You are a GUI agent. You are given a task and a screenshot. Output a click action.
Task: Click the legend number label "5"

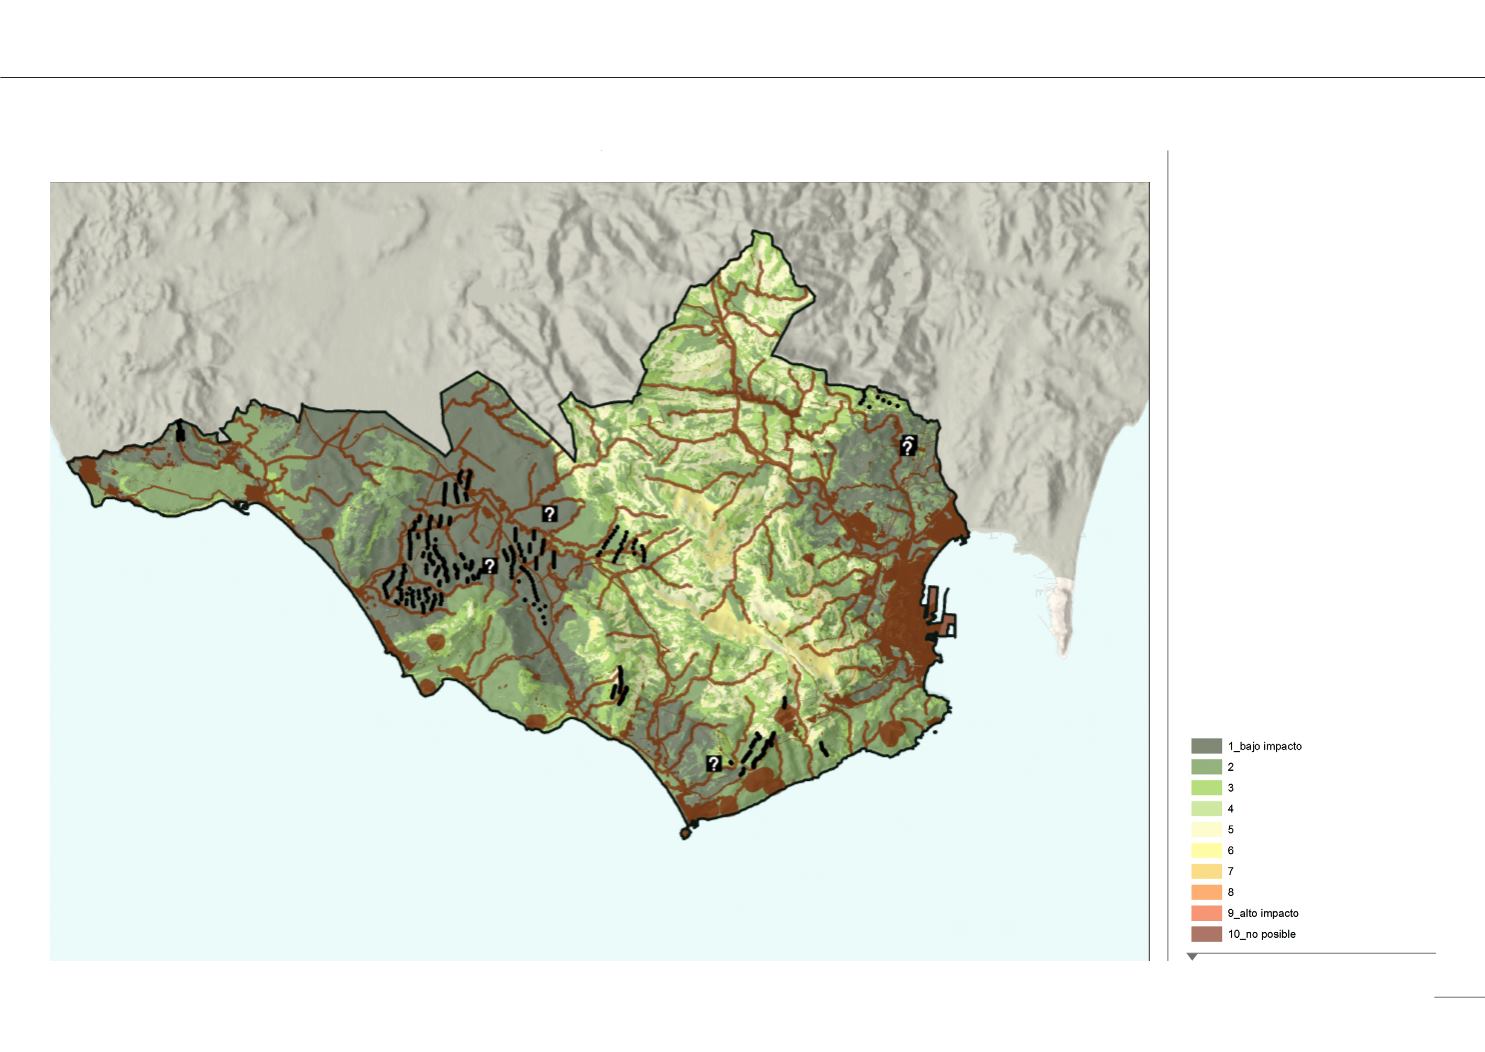(x=1230, y=830)
